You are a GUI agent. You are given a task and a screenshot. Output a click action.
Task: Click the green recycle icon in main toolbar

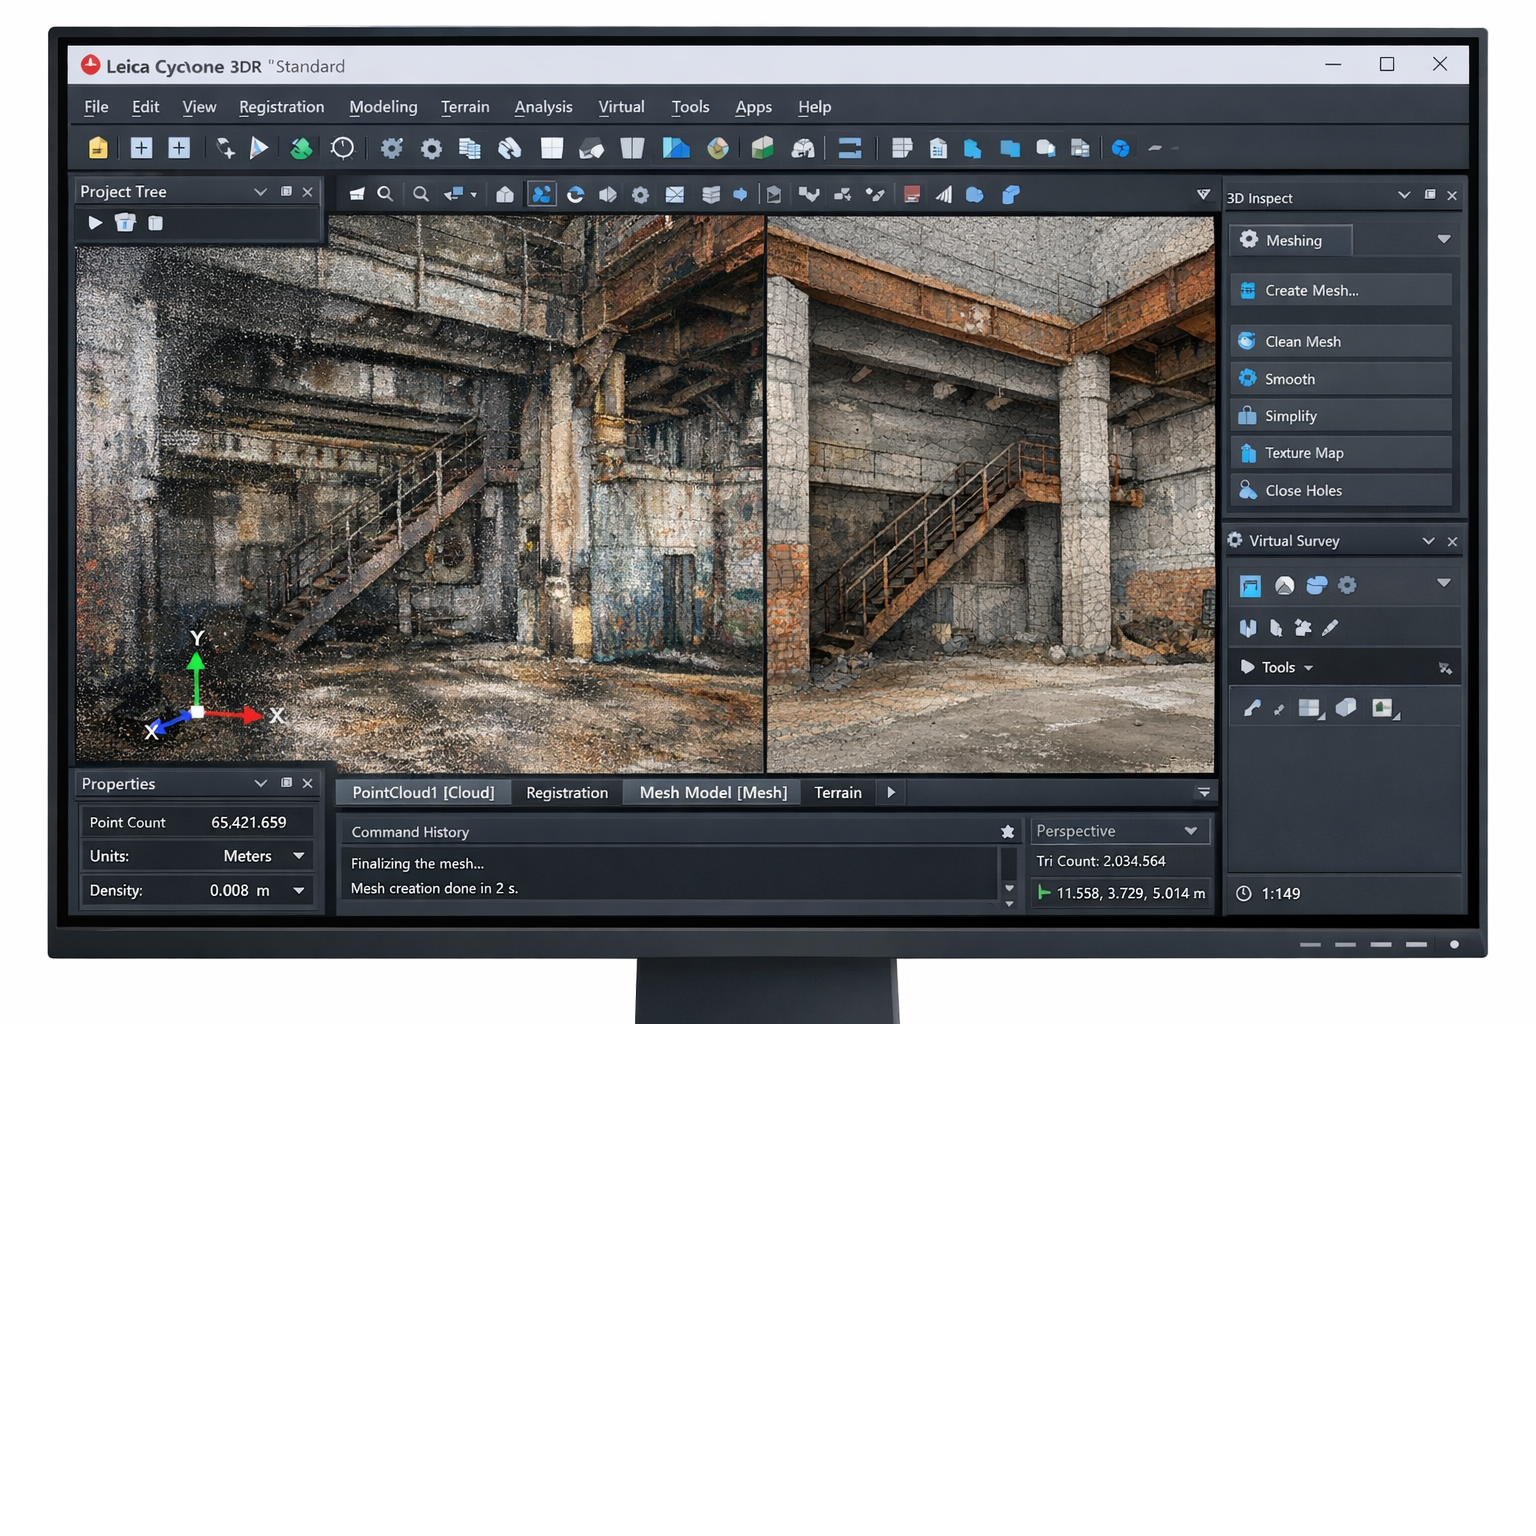click(x=300, y=148)
